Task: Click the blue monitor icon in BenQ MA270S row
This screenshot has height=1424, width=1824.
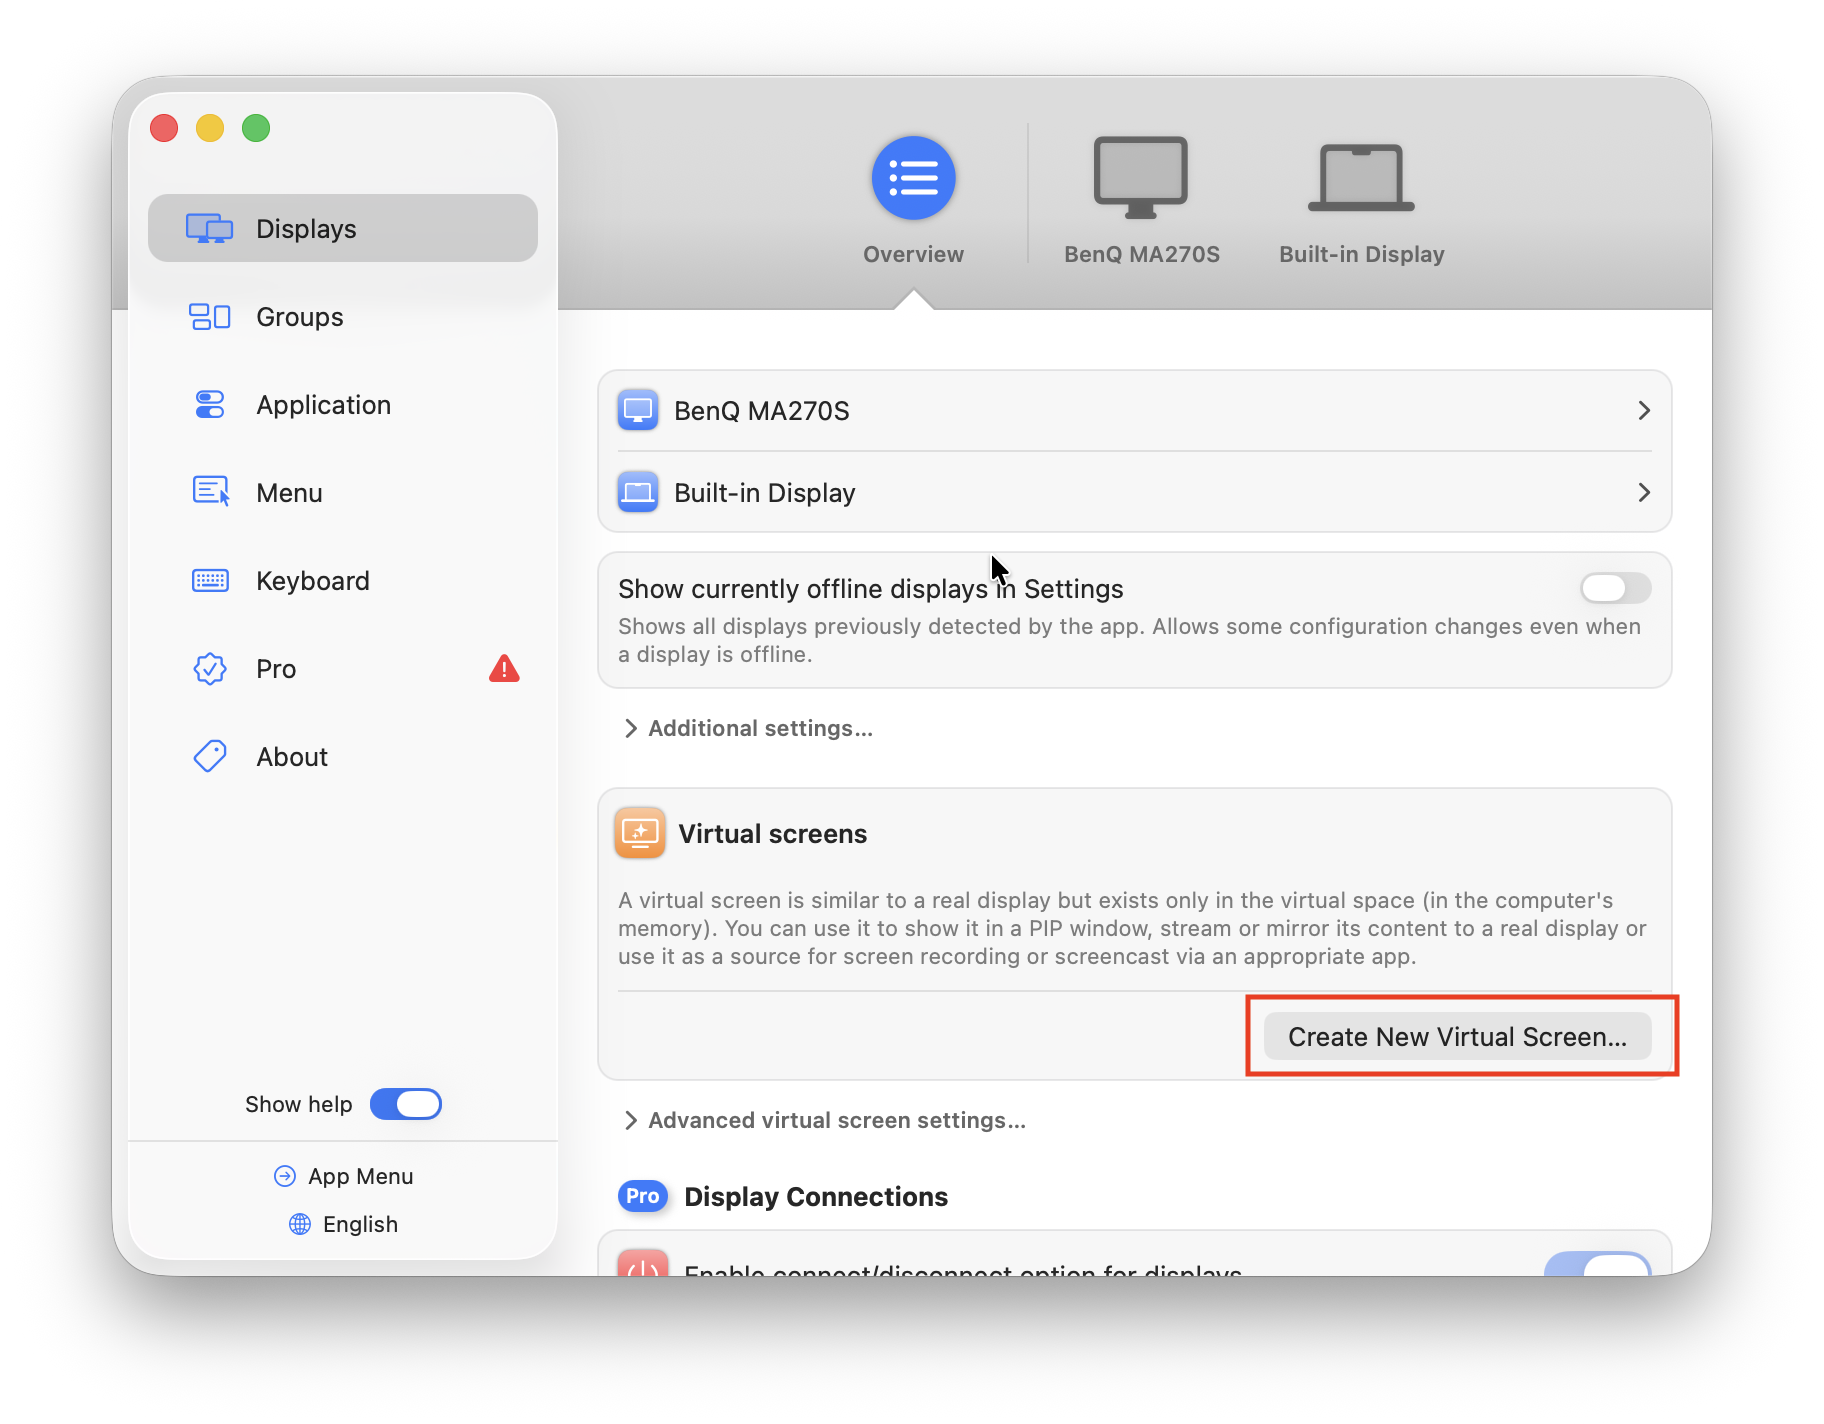Action: click(638, 410)
